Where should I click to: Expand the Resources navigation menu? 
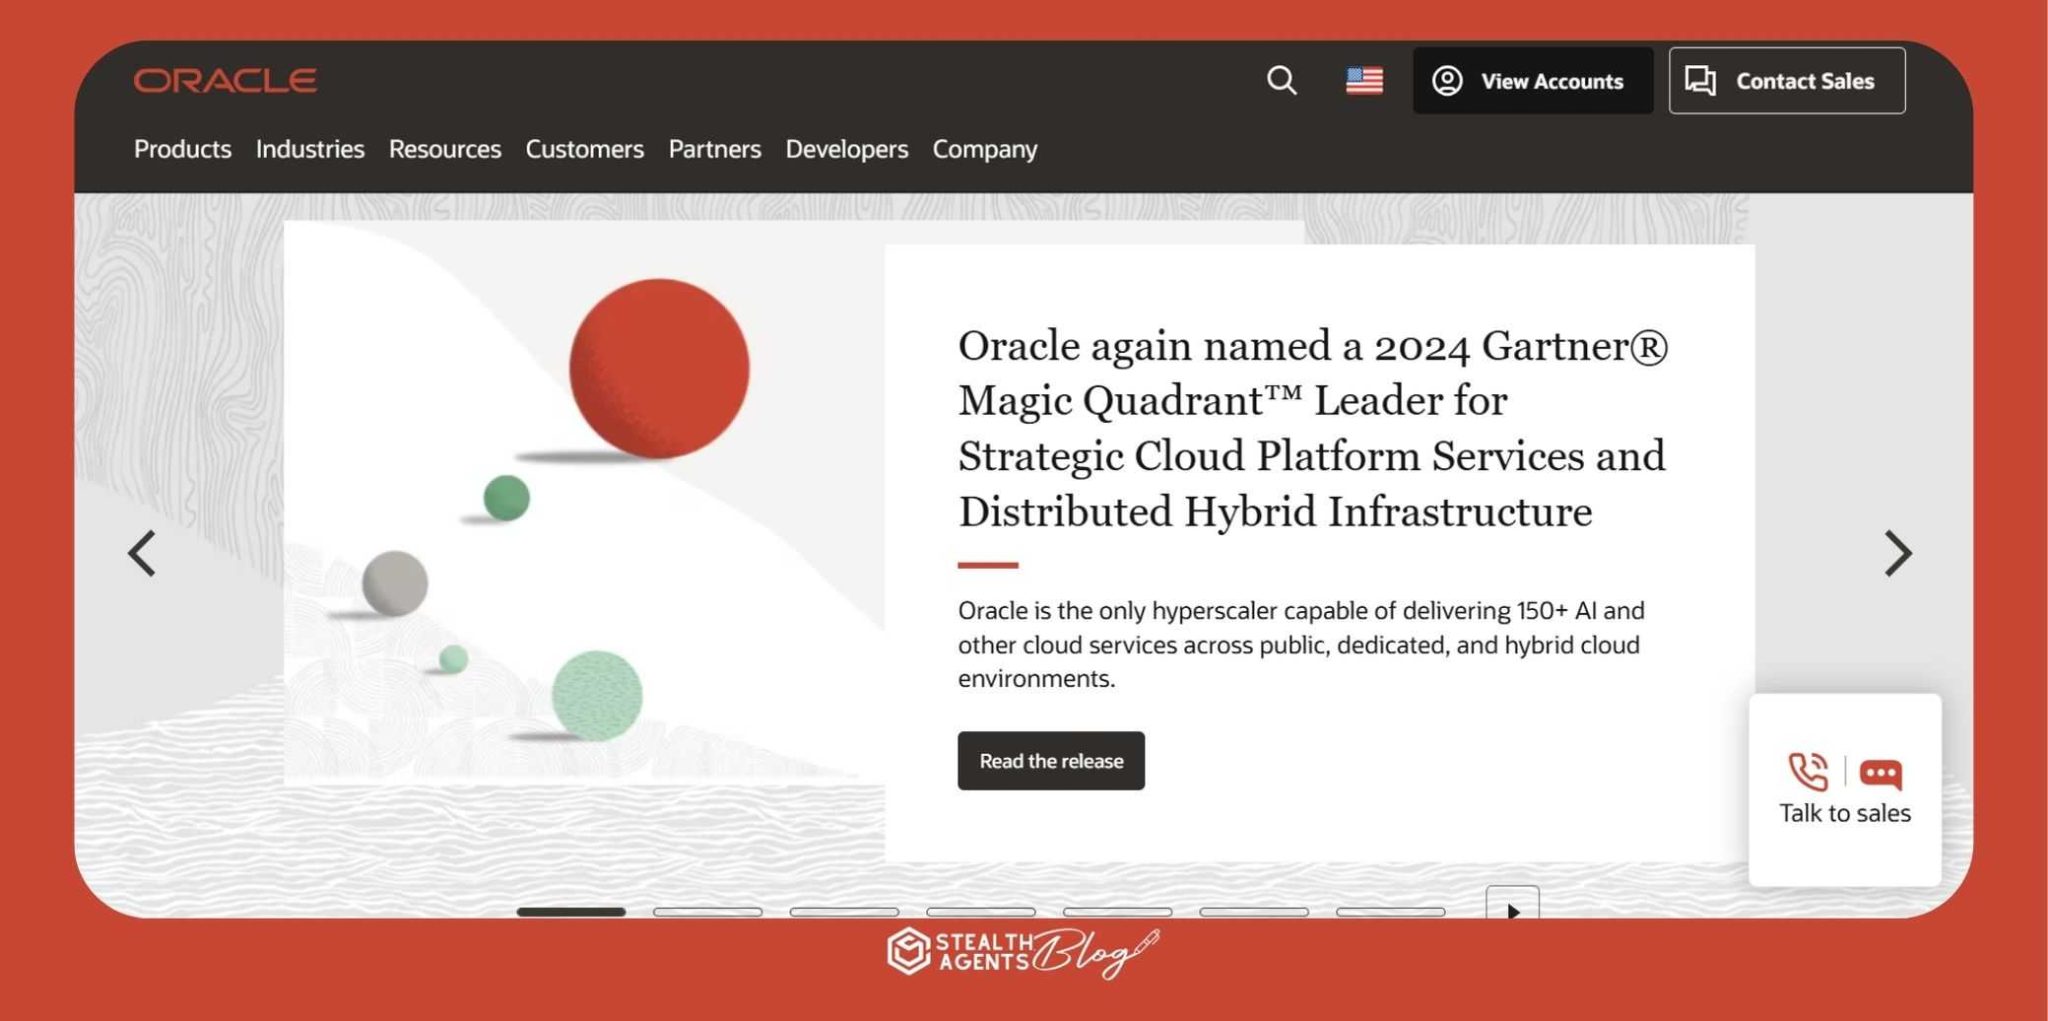pyautogui.click(x=445, y=149)
